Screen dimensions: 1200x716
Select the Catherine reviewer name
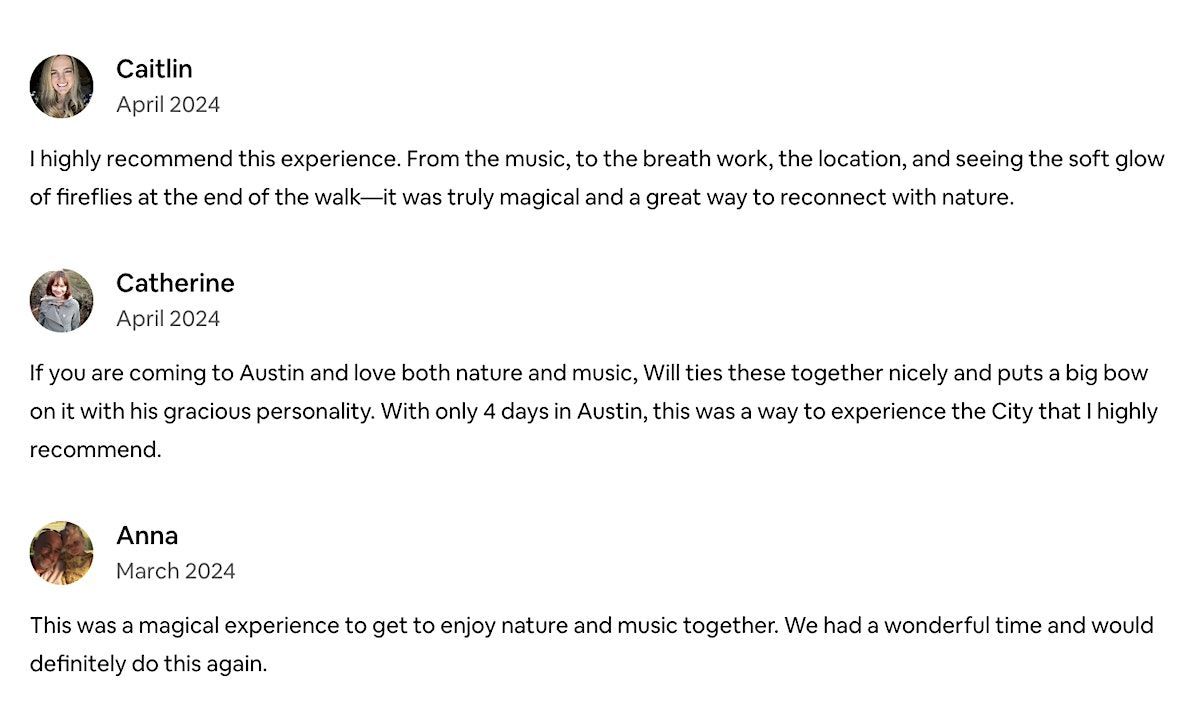pos(175,283)
